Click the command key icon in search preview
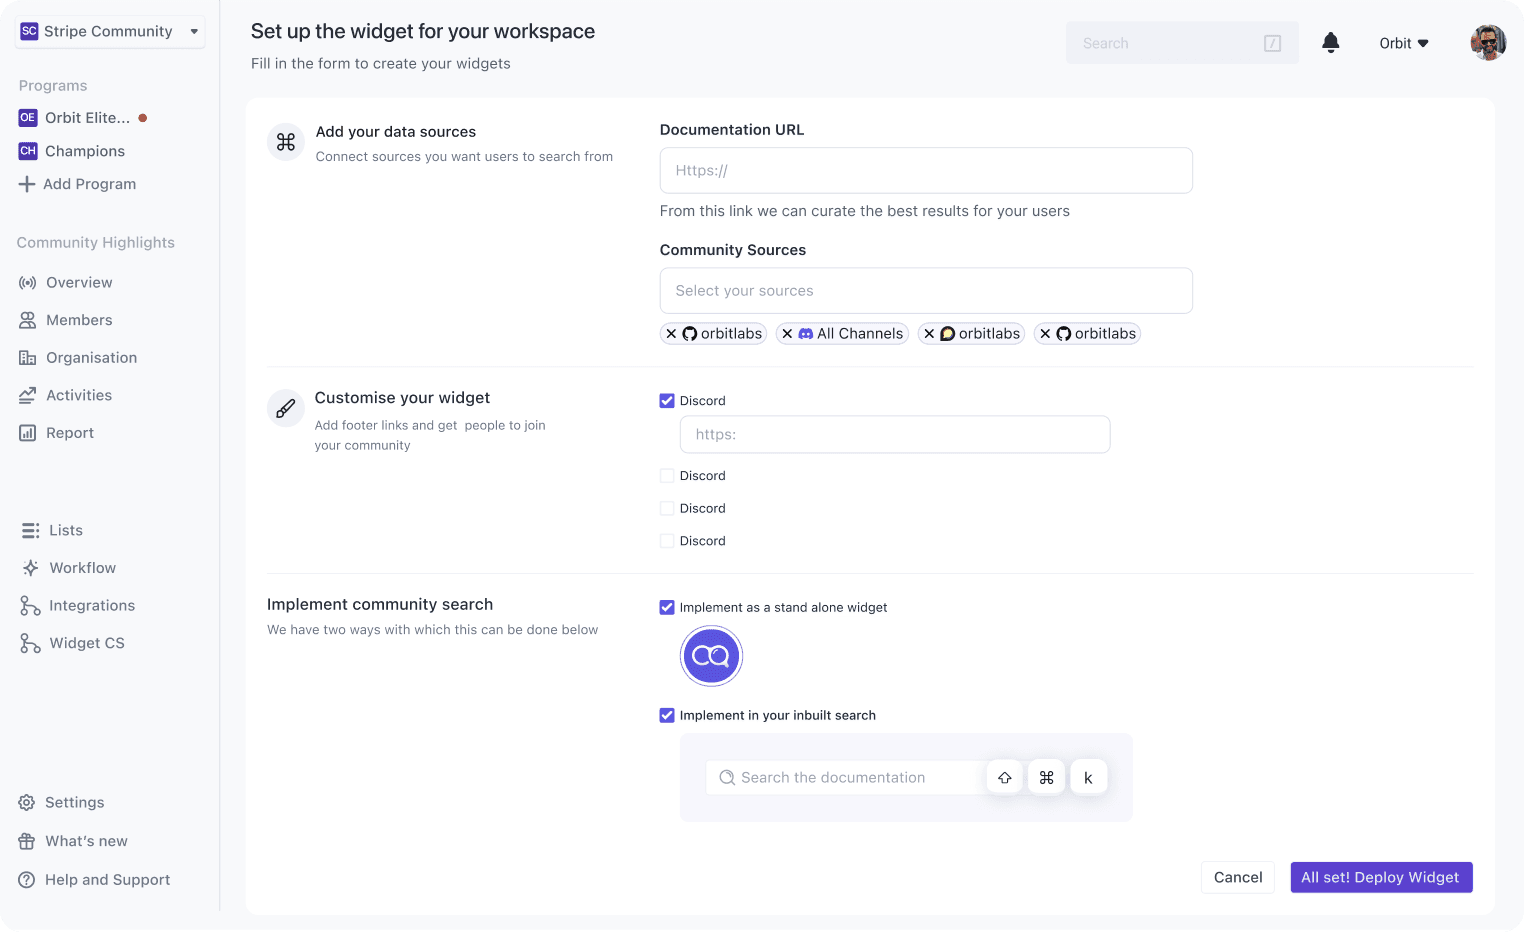 pyautogui.click(x=1046, y=778)
